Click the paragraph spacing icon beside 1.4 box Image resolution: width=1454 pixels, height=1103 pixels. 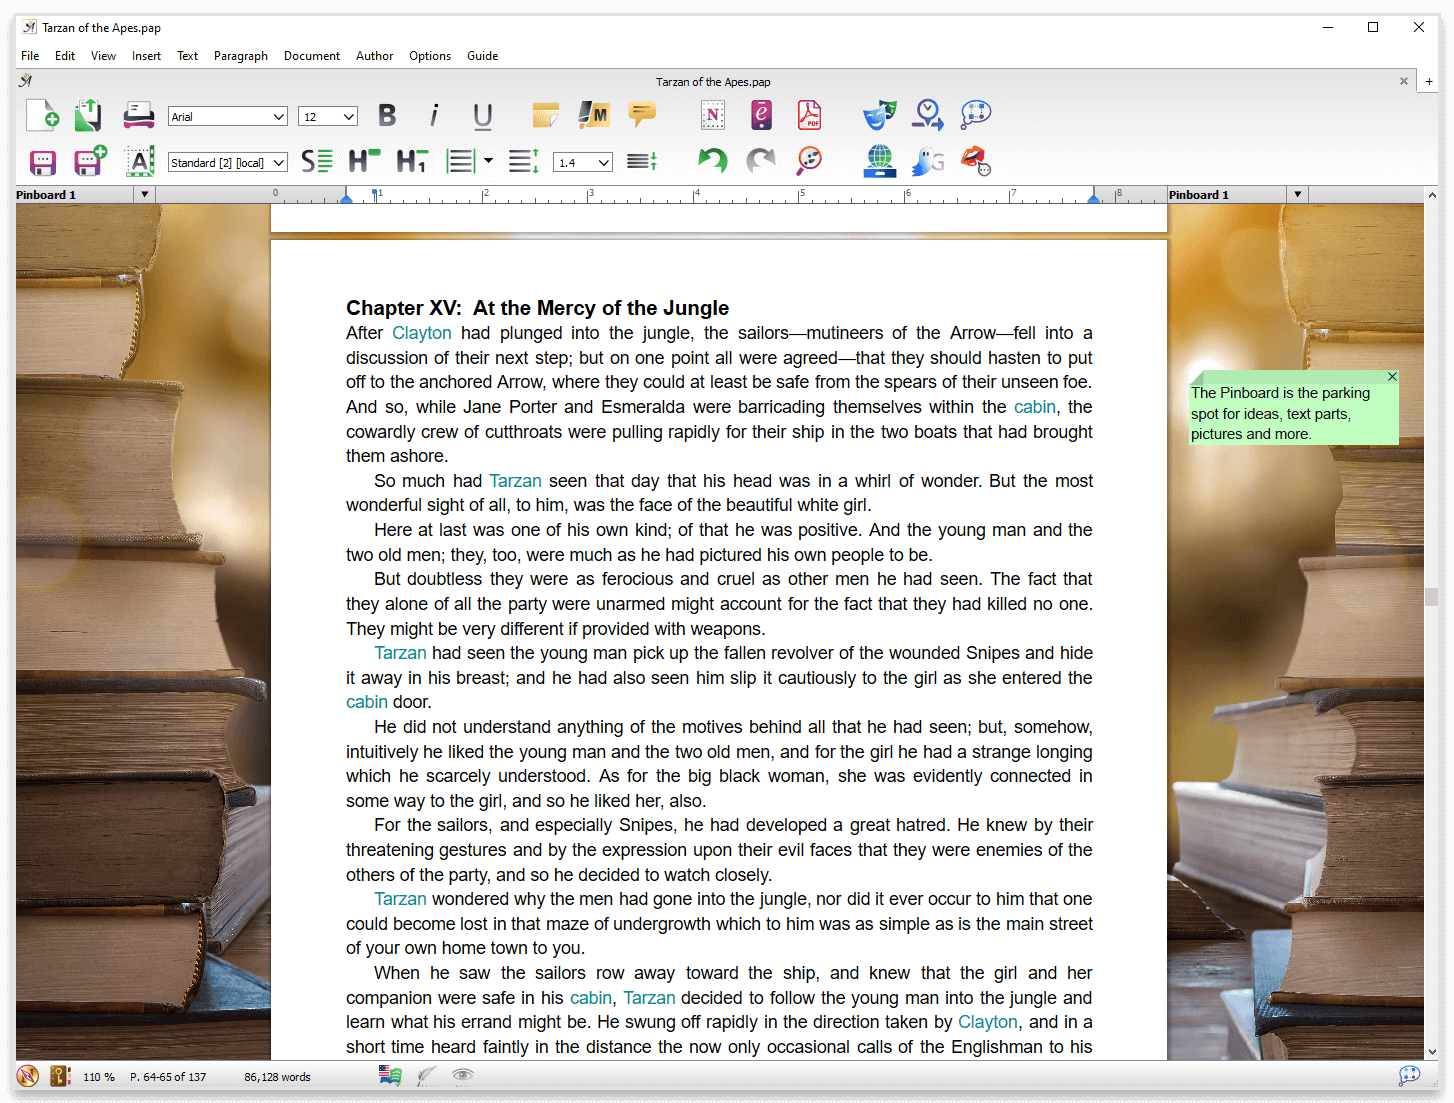[x=642, y=161]
